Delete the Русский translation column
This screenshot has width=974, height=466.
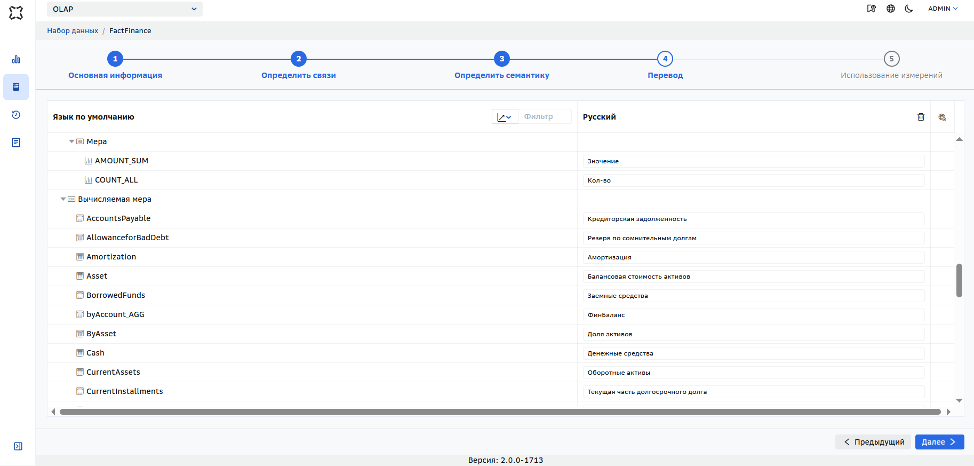click(x=921, y=117)
